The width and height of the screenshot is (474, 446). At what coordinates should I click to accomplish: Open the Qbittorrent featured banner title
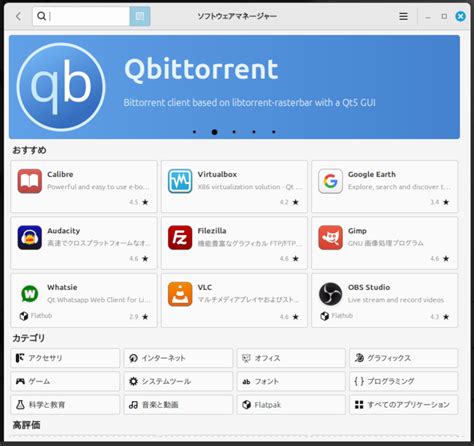click(201, 69)
